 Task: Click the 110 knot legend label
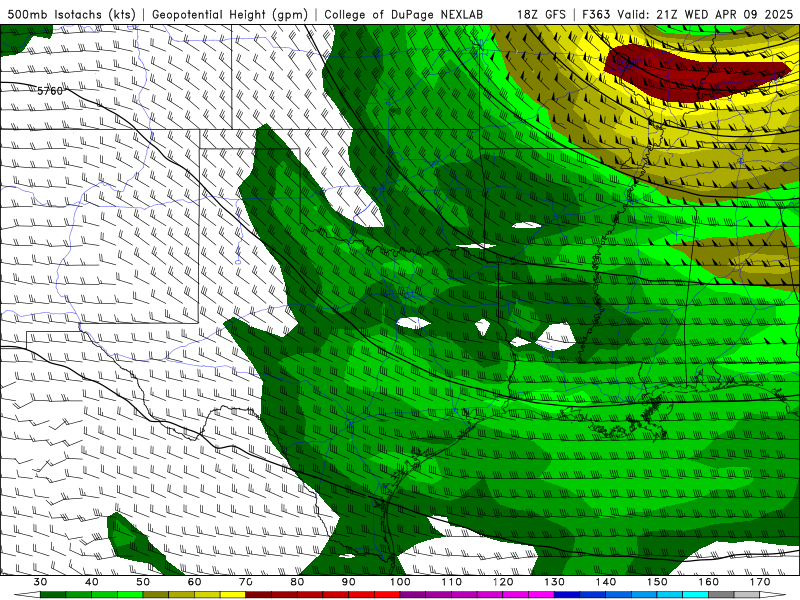(452, 582)
